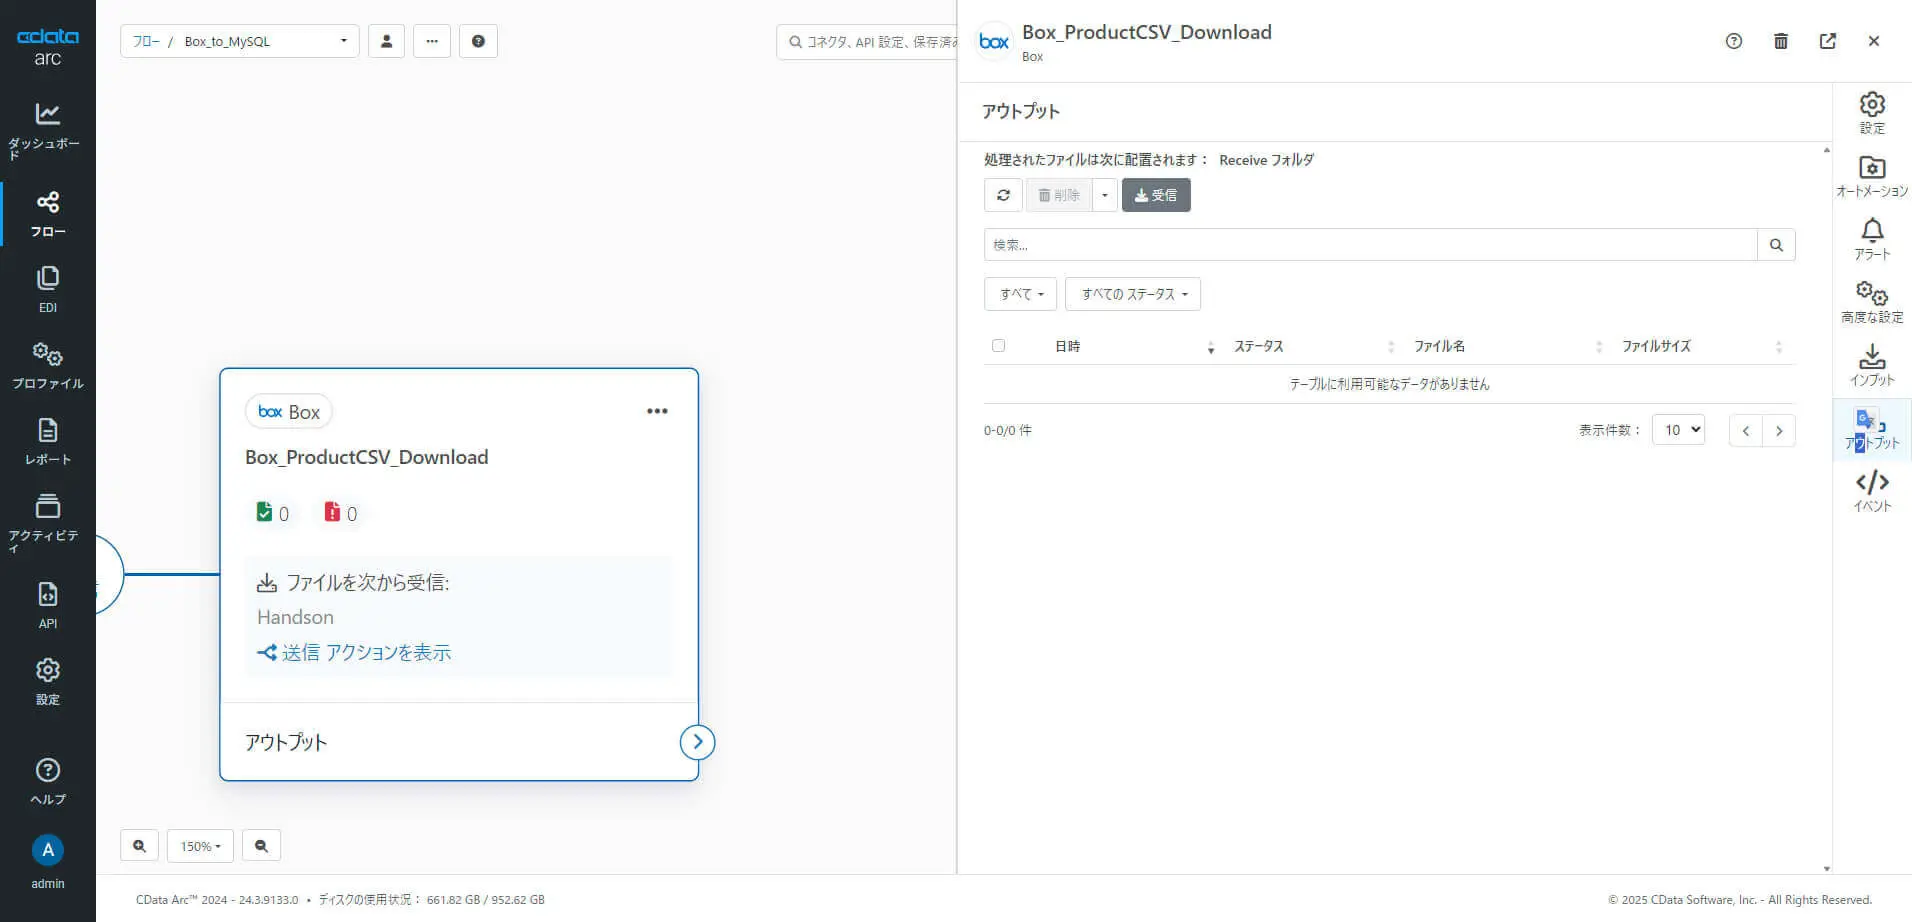This screenshot has height=922, width=1912.
Task: Click the question mark help button in flow toolbar
Action: pos(478,41)
